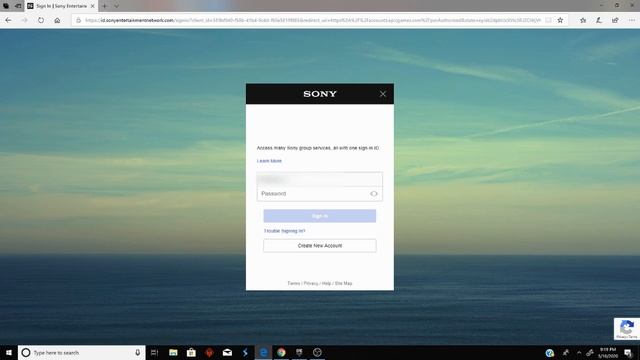Image resolution: width=640 pixels, height=360 pixels.
Task: Click the taskbar search box
Action: 82,353
